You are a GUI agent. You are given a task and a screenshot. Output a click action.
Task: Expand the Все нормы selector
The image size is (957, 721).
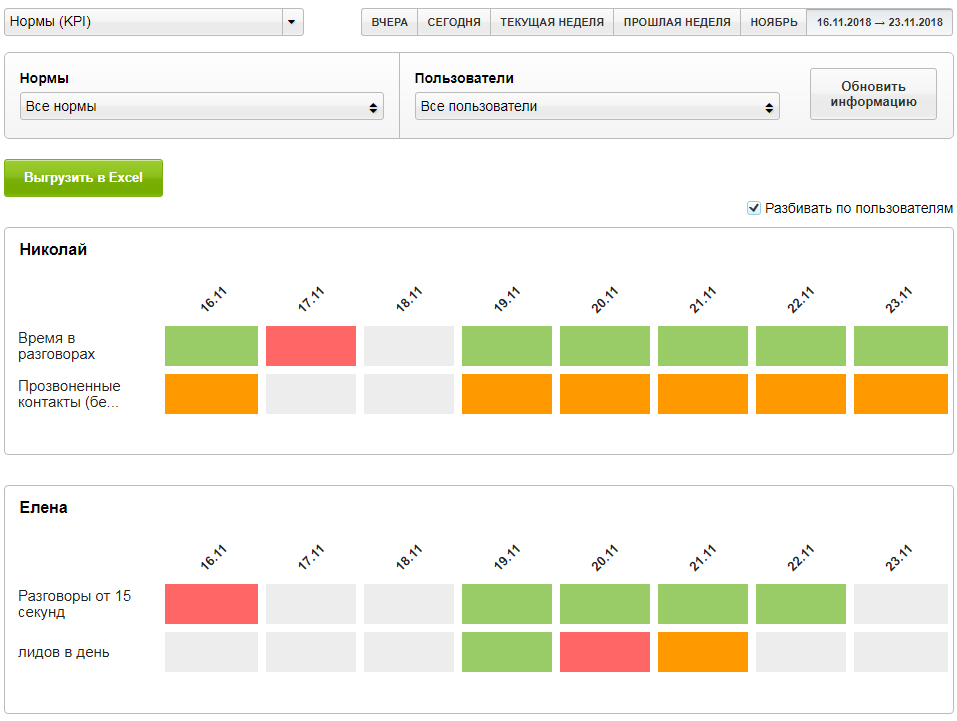(201, 107)
